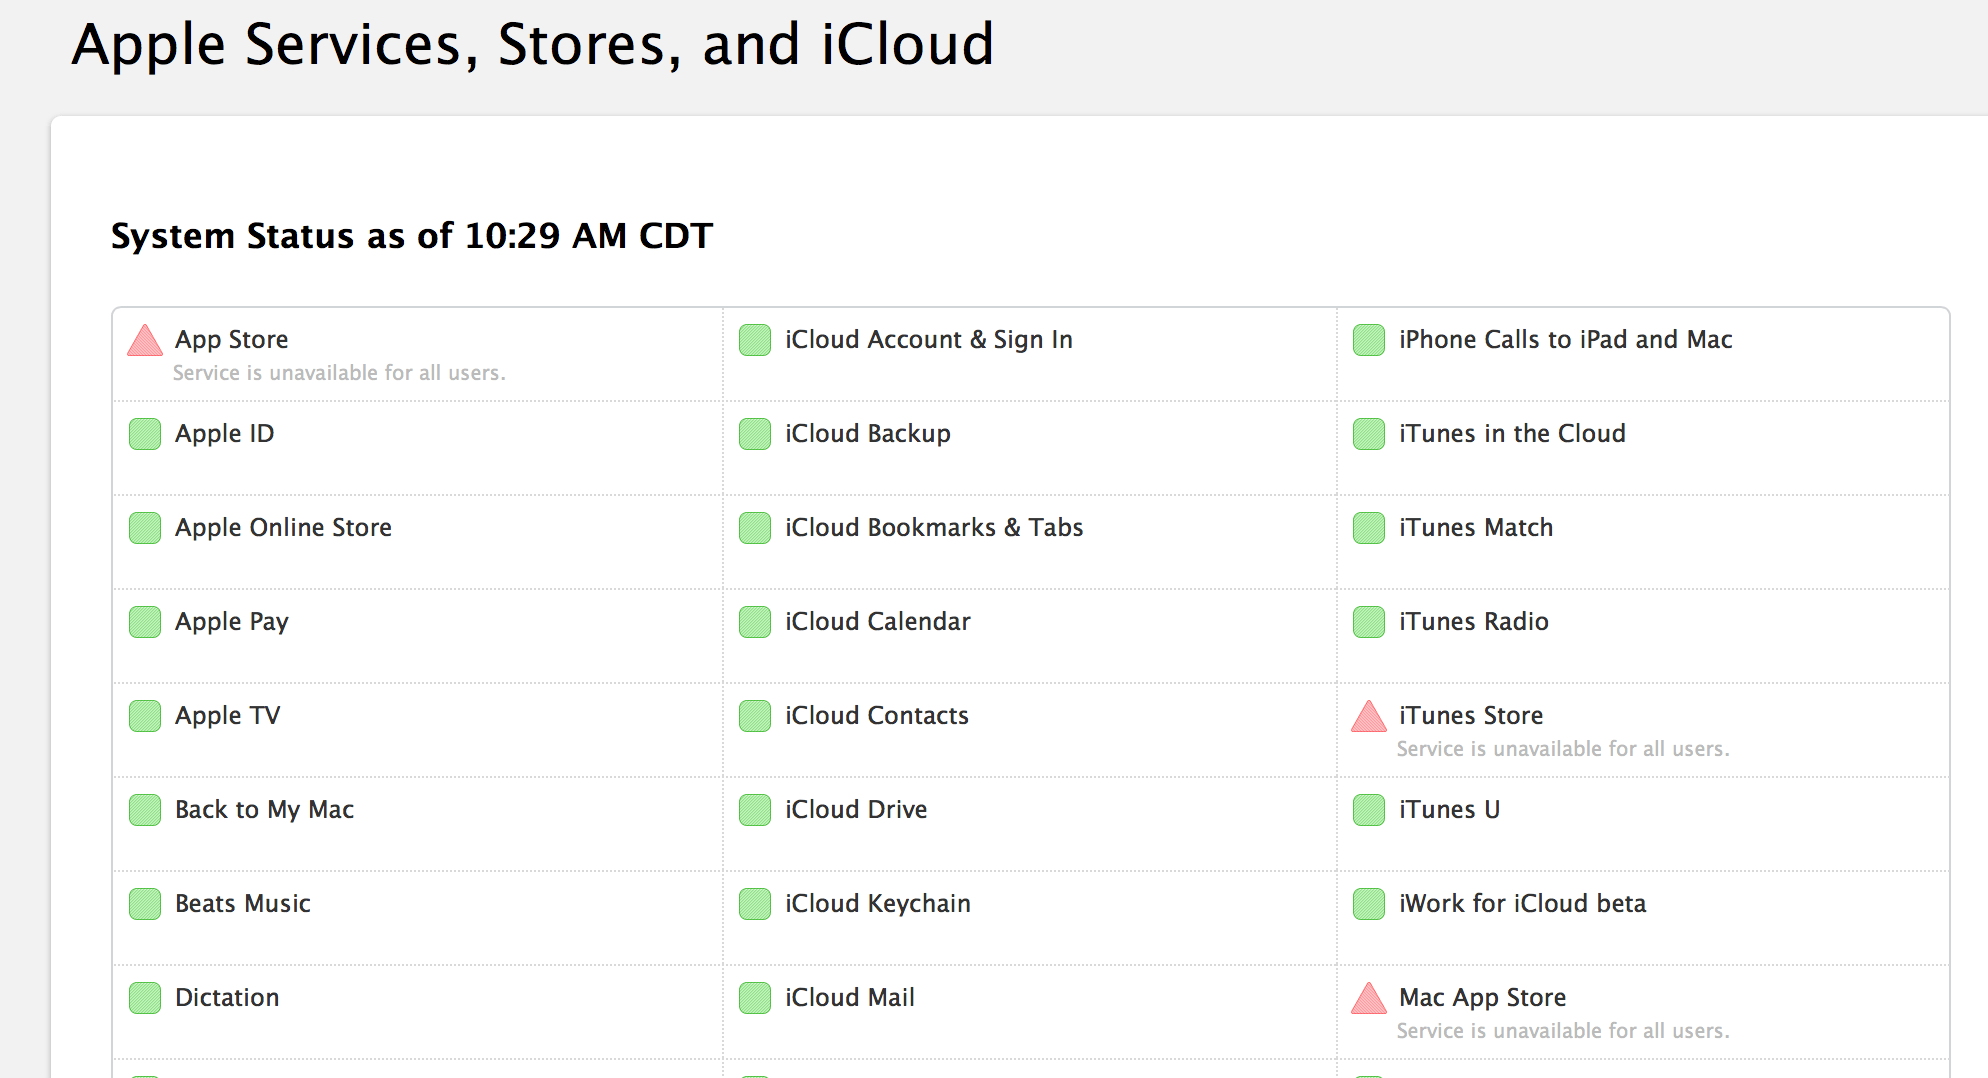Click the green indicator beside iTunes Radio
This screenshot has height=1078, width=1988.
point(1369,622)
